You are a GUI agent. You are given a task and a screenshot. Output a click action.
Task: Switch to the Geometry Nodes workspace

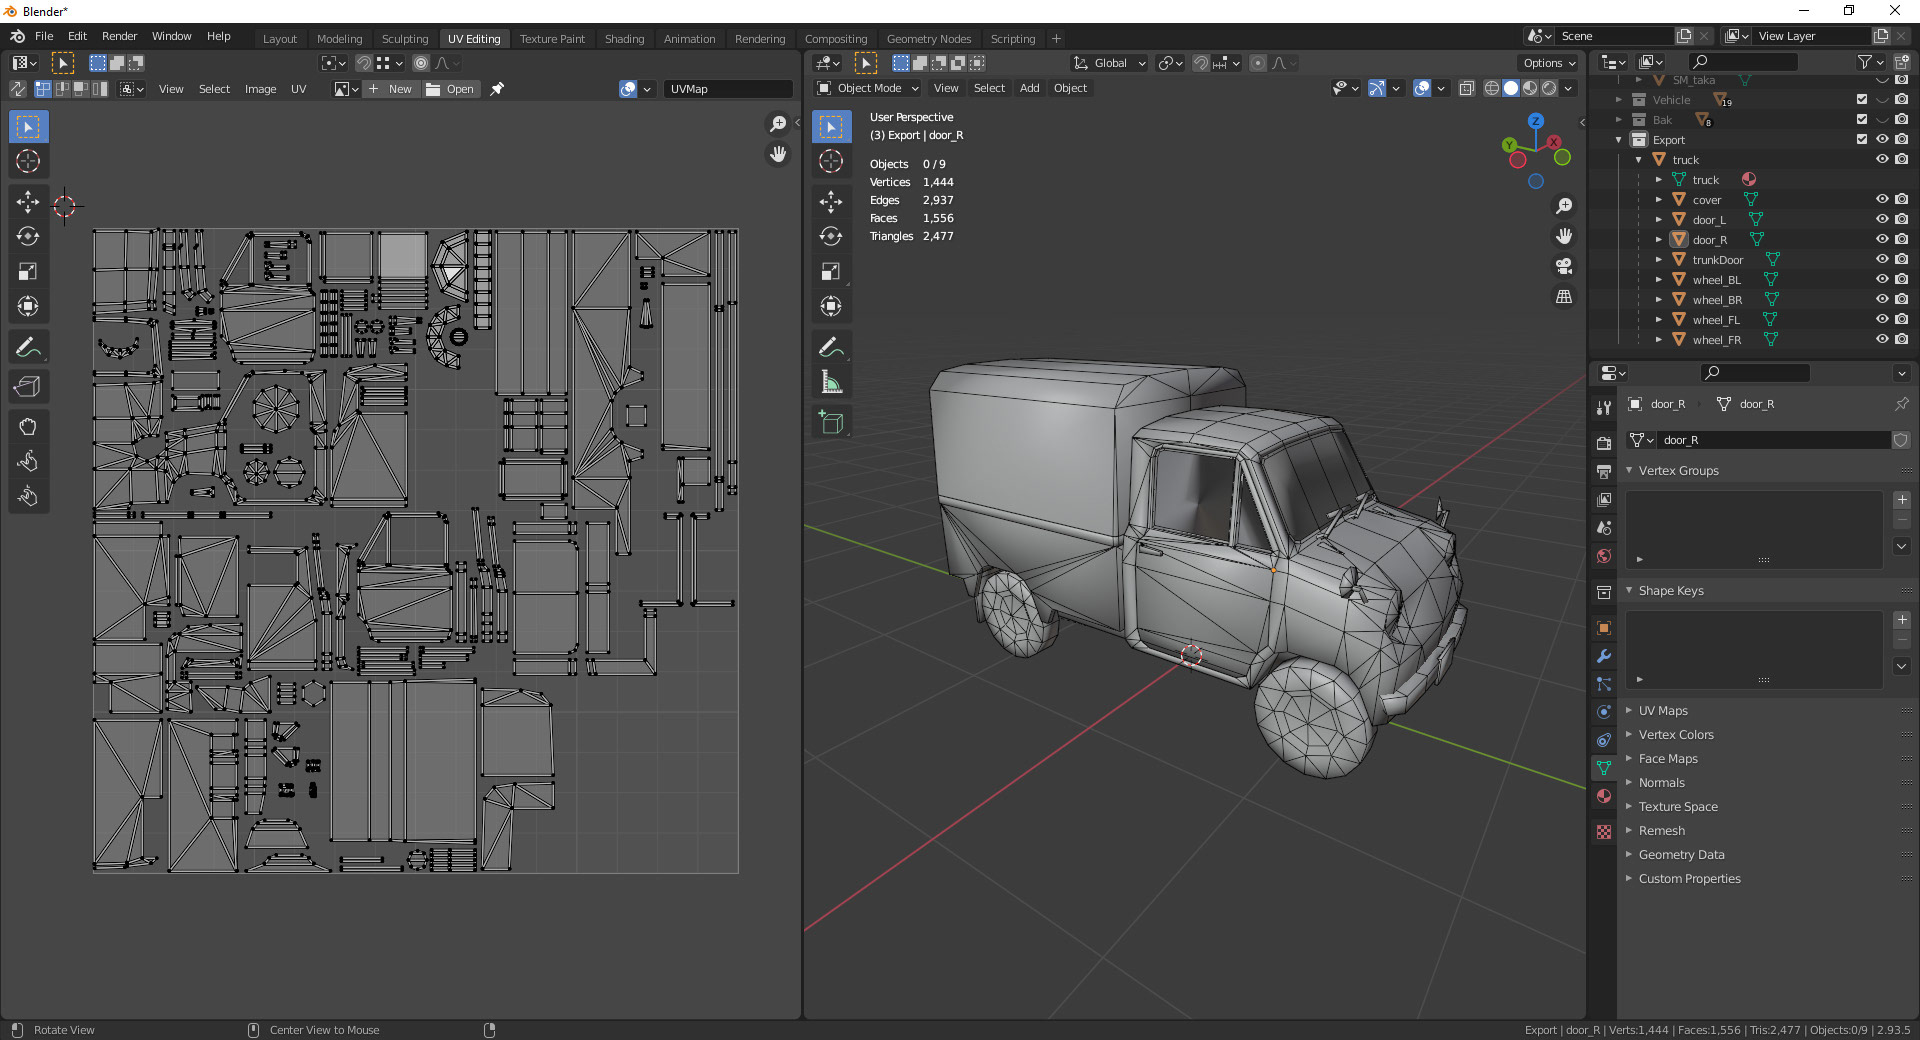pos(929,39)
